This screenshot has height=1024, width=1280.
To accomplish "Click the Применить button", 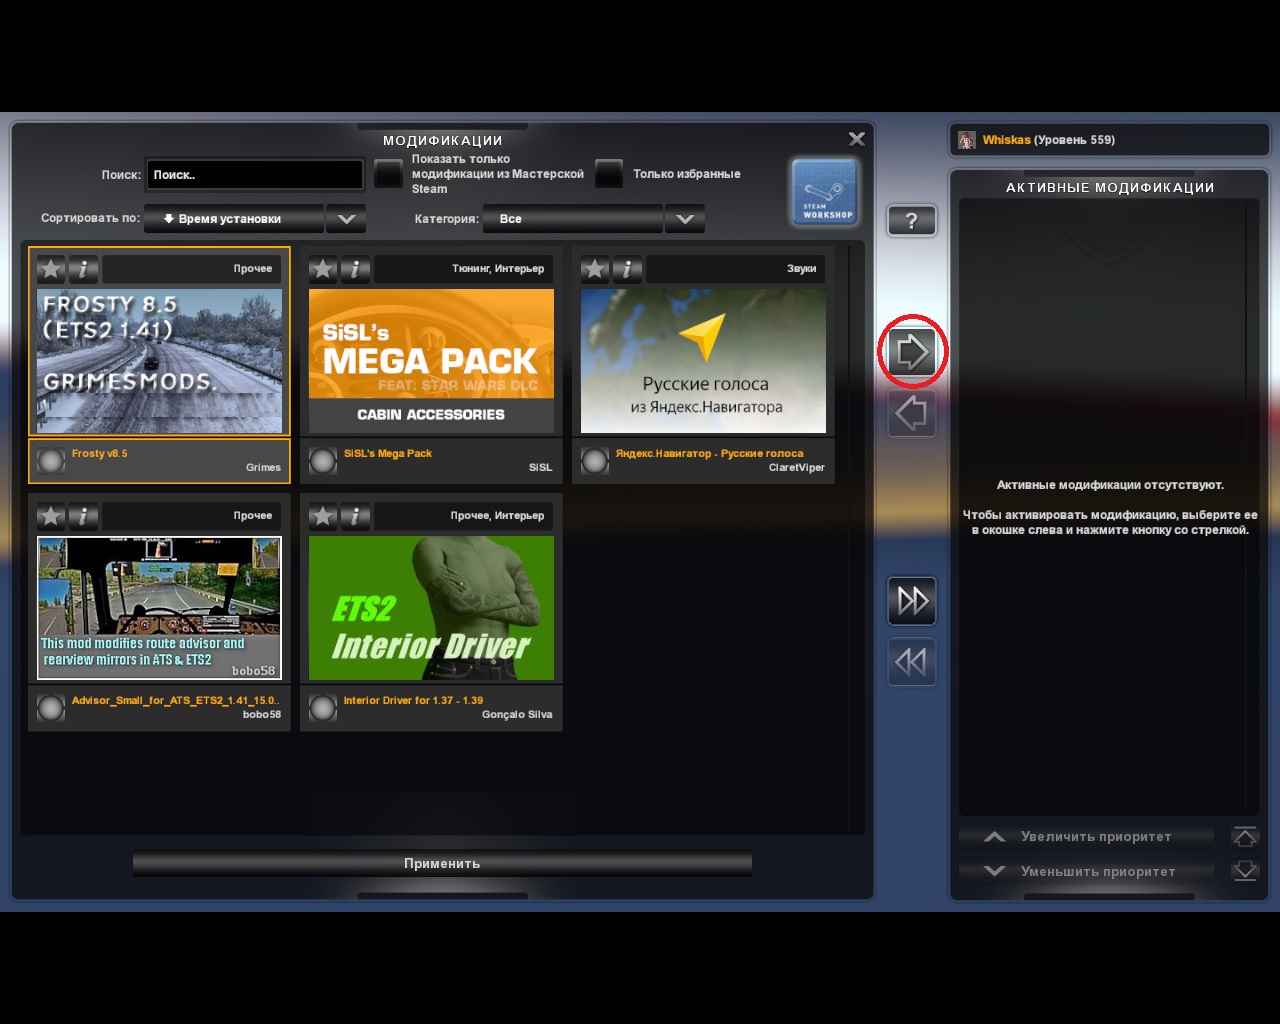I will pos(442,864).
